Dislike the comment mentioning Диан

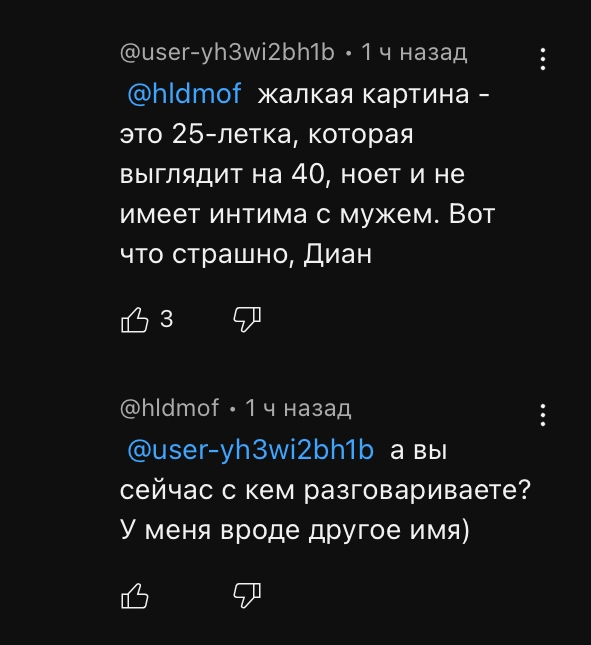pos(247,320)
